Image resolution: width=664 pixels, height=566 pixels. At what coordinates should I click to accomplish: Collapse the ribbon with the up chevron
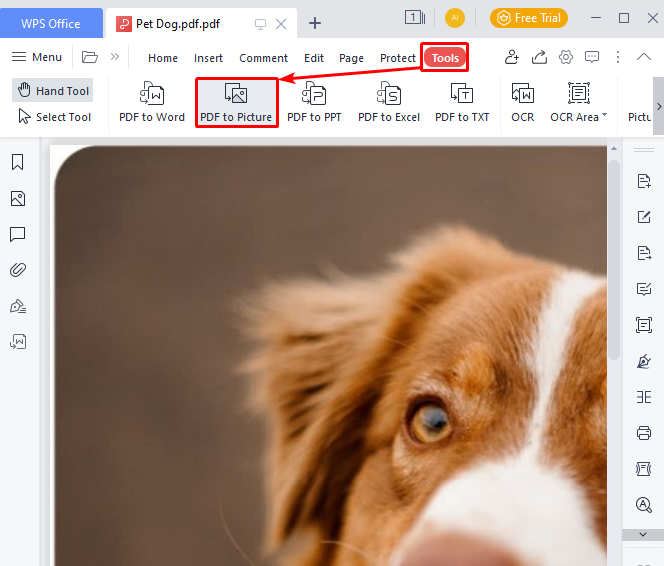pyautogui.click(x=644, y=57)
